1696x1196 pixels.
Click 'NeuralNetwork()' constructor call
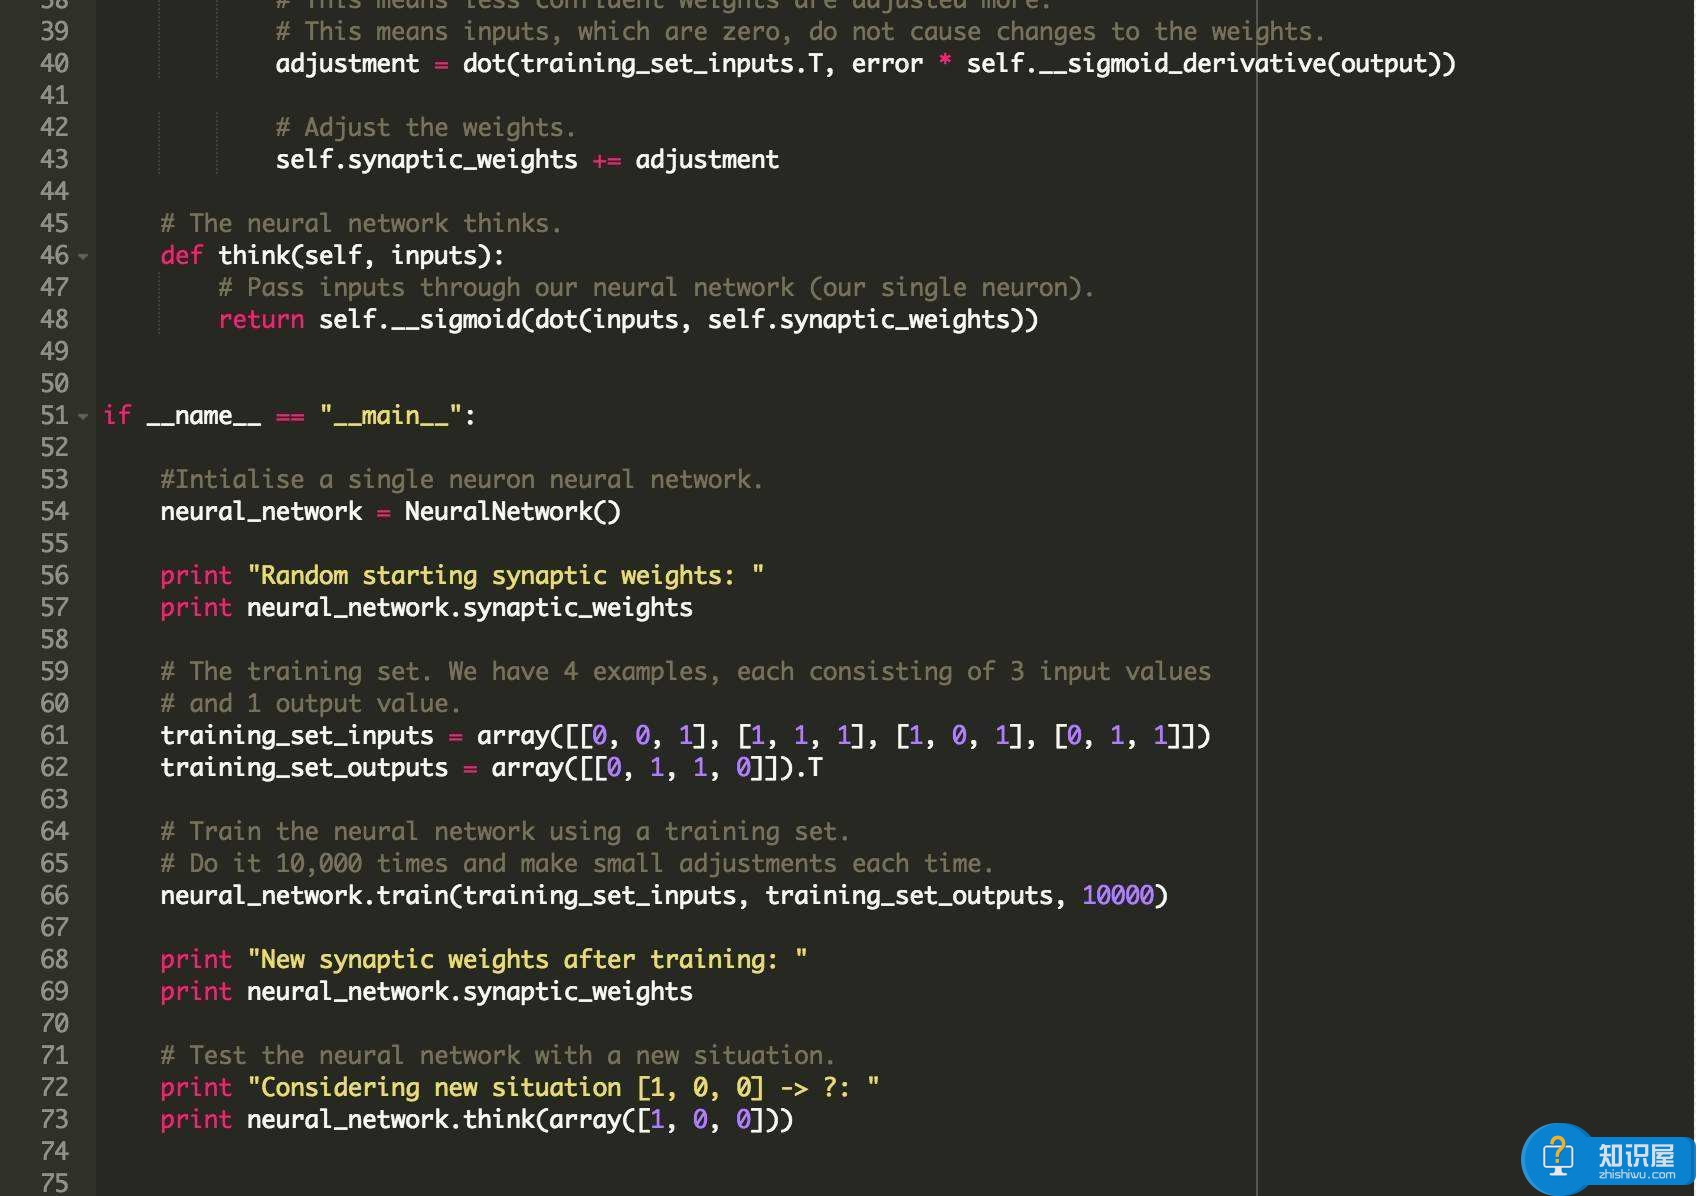click(x=512, y=511)
